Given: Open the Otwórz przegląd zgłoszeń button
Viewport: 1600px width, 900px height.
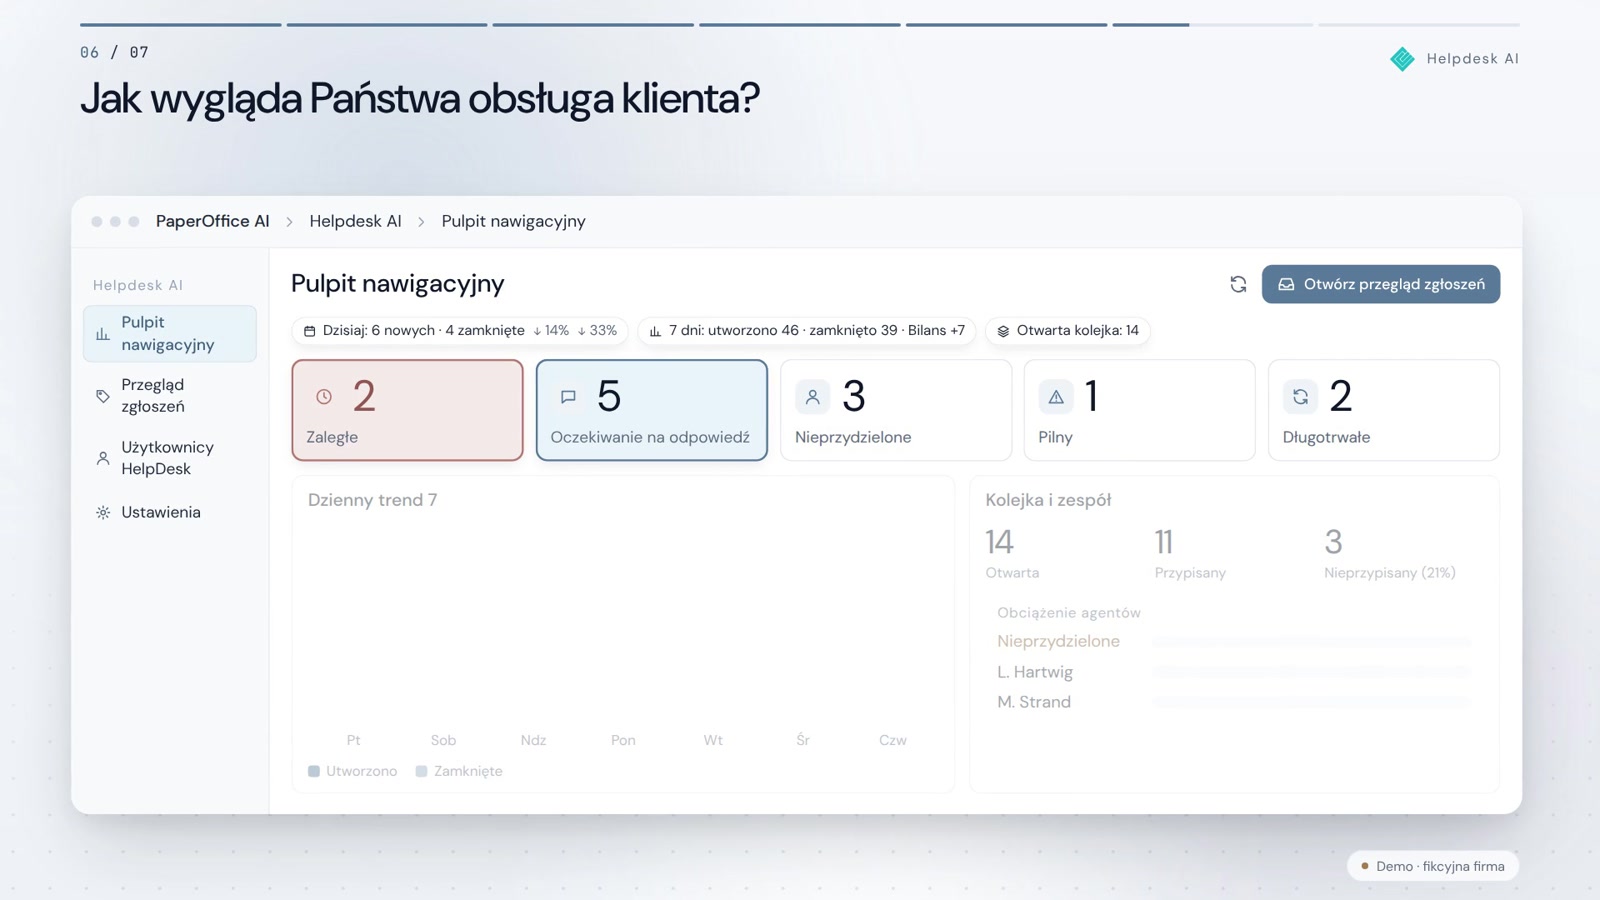Looking at the screenshot, I should (x=1380, y=284).
